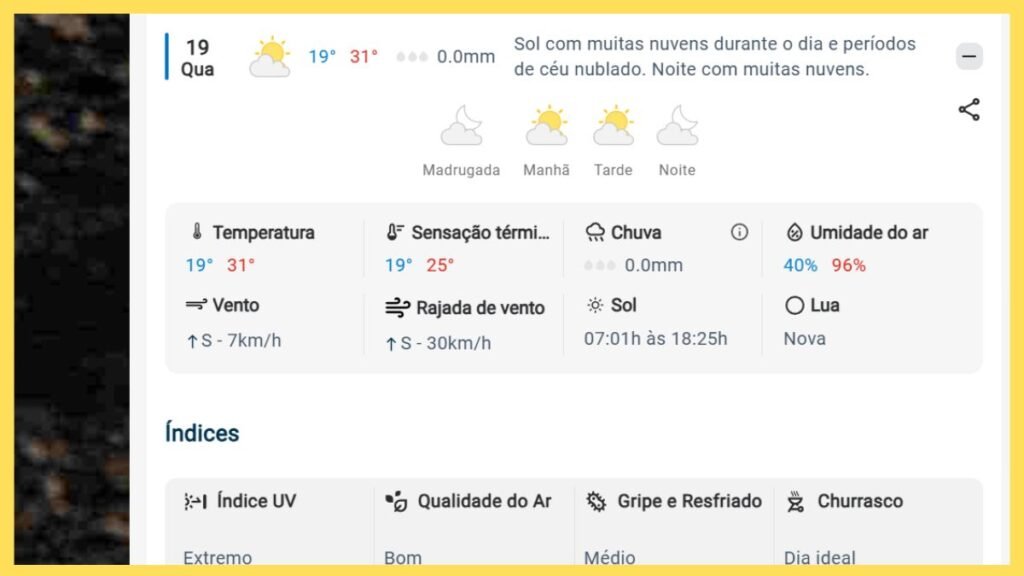The width and height of the screenshot is (1024, 576).
Task: Click the 19 Qua date label
Action: point(197,57)
